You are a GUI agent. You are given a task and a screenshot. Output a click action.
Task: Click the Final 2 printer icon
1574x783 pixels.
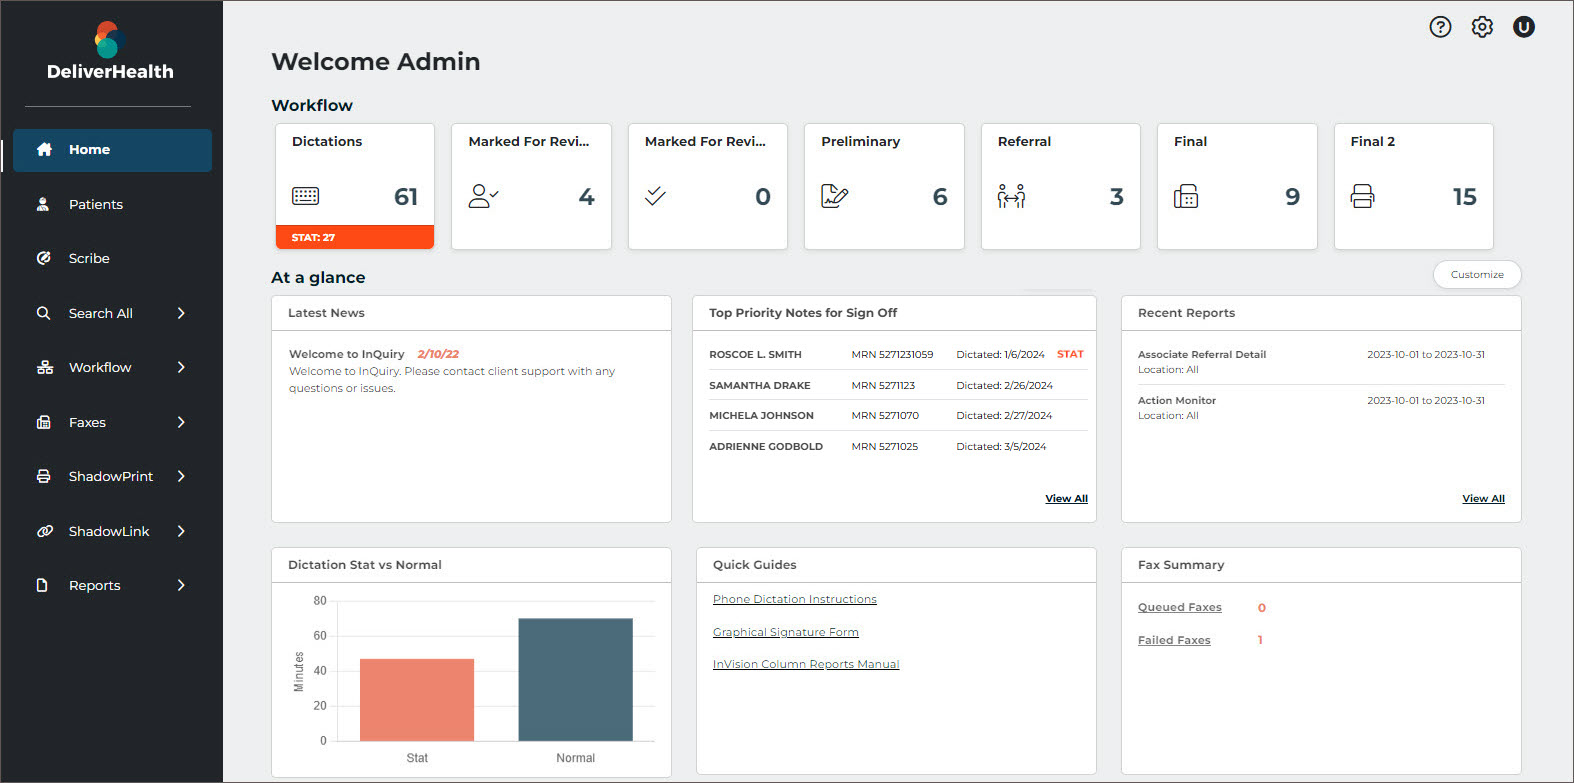click(x=1362, y=196)
